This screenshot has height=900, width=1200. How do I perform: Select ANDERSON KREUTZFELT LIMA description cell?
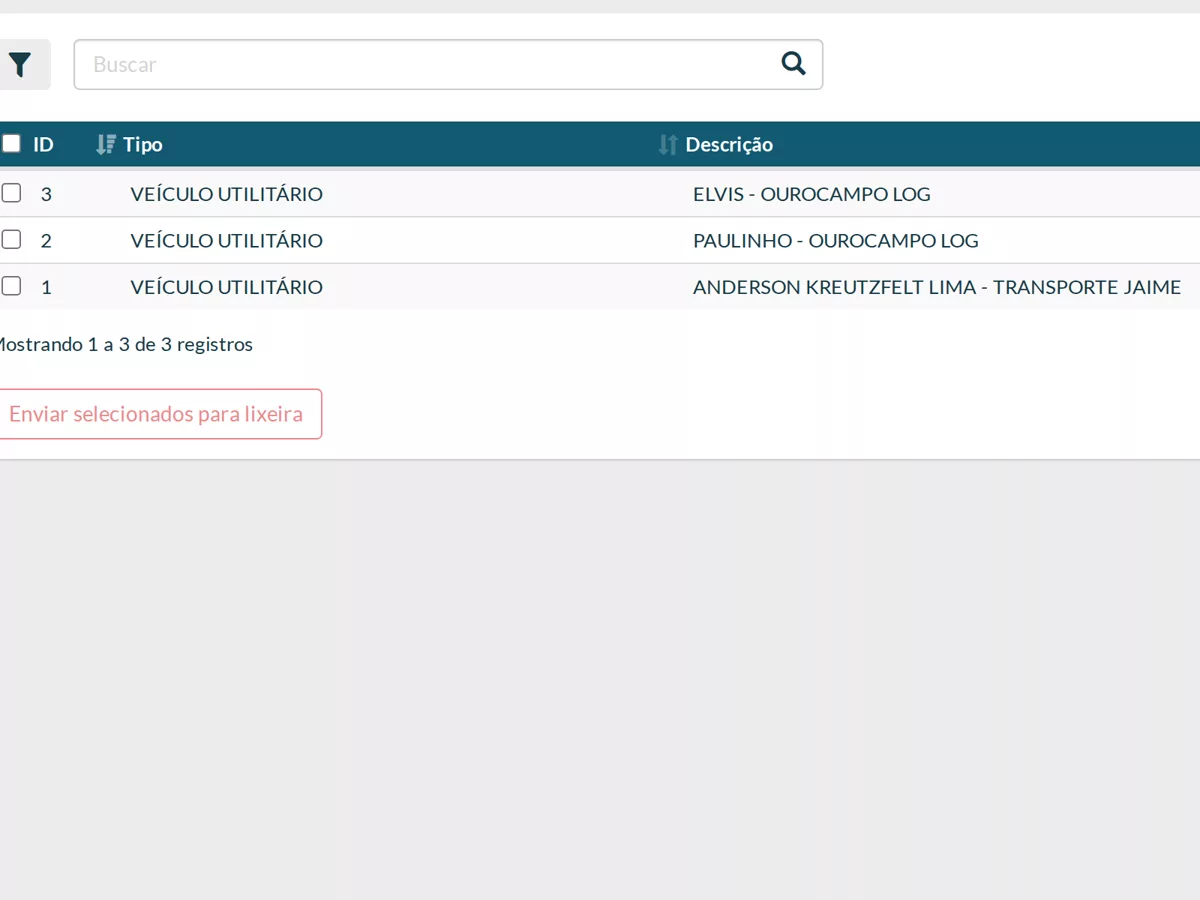(937, 287)
